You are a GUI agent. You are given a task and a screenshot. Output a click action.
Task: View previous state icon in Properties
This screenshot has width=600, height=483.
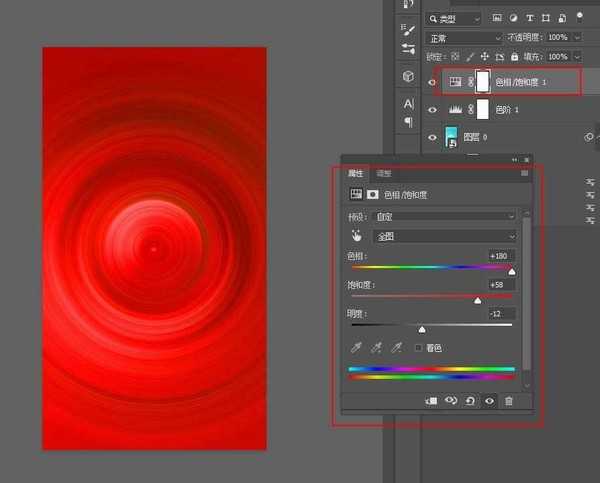[450, 401]
